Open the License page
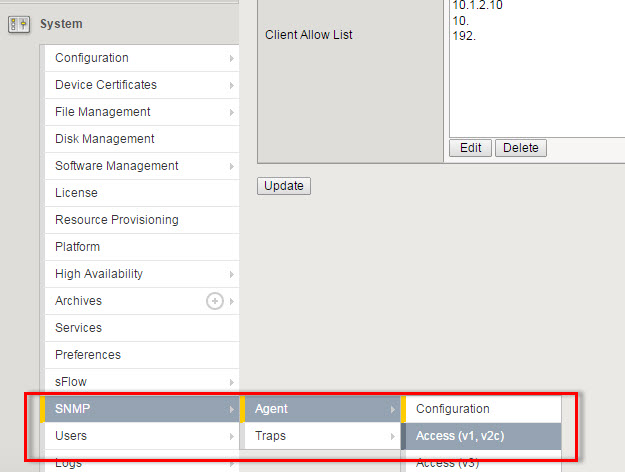This screenshot has width=625, height=472. (x=76, y=193)
